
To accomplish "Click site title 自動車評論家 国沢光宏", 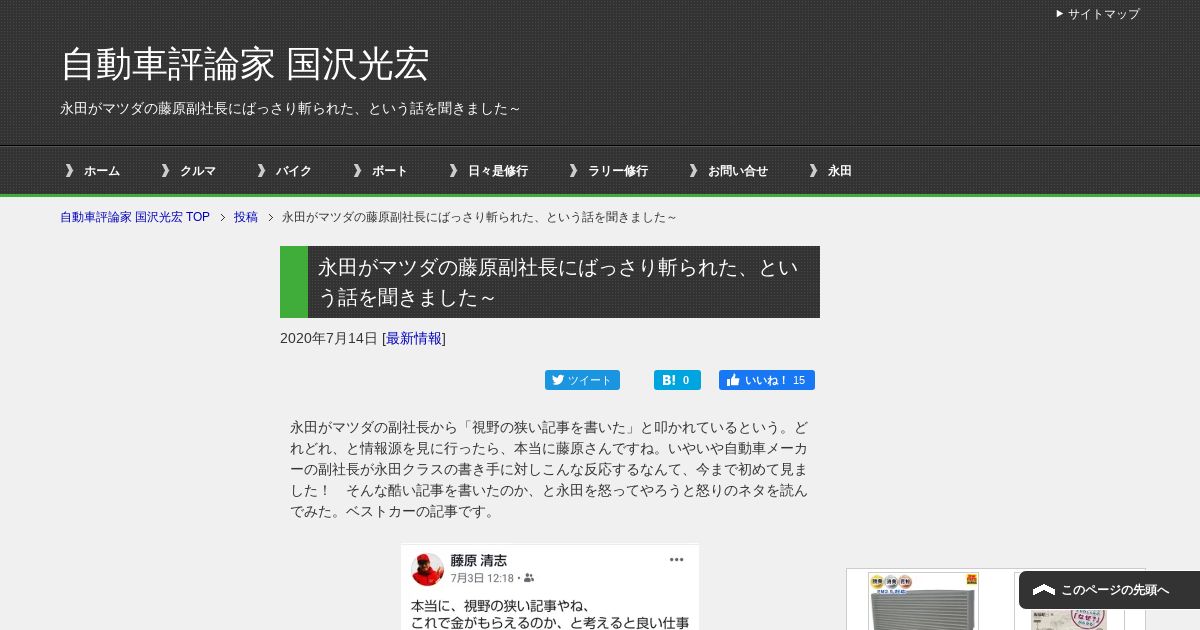I will (x=245, y=64).
